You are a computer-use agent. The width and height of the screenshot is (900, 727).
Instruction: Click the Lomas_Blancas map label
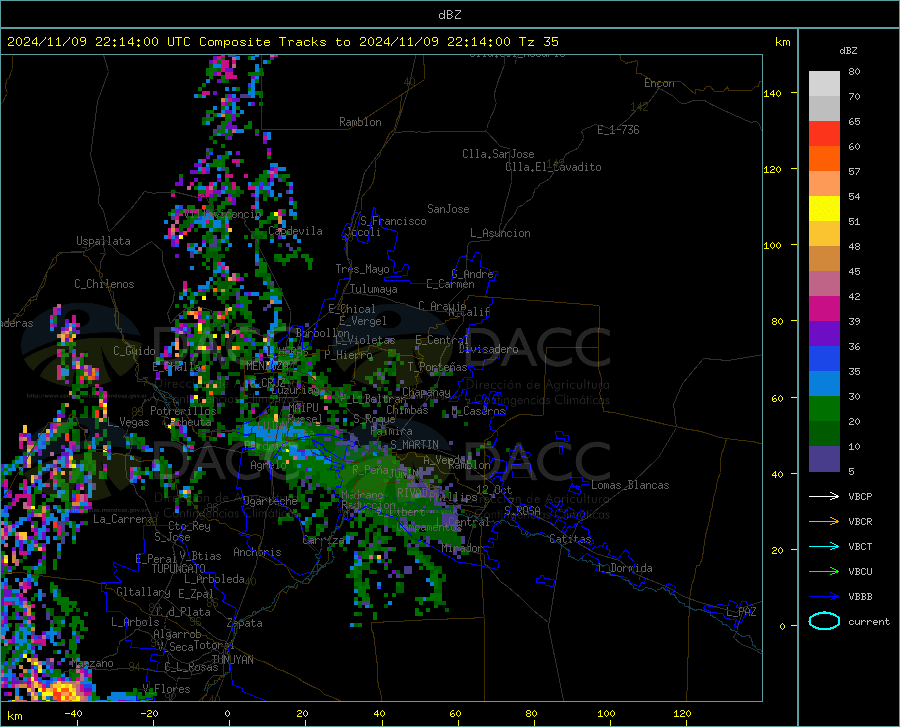(630, 485)
